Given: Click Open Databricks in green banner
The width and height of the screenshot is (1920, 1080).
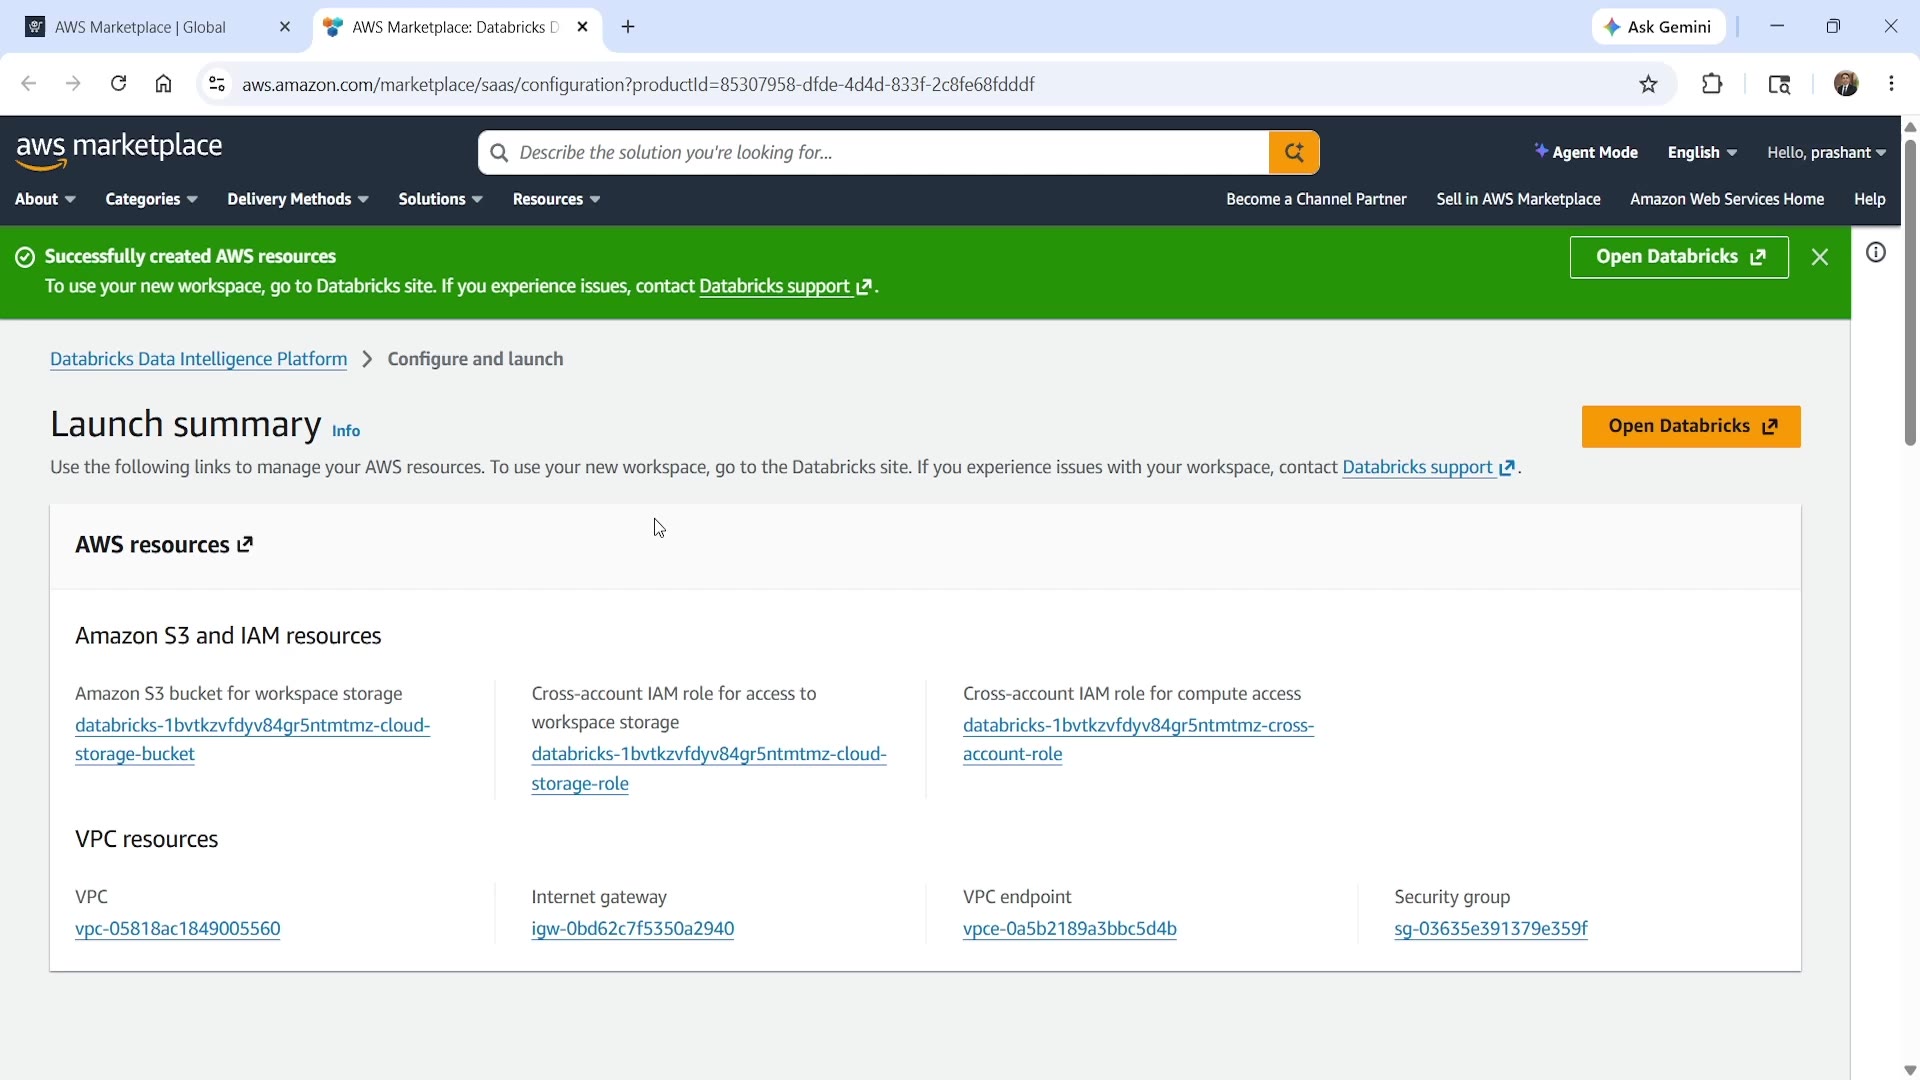Looking at the screenshot, I should [1679, 257].
